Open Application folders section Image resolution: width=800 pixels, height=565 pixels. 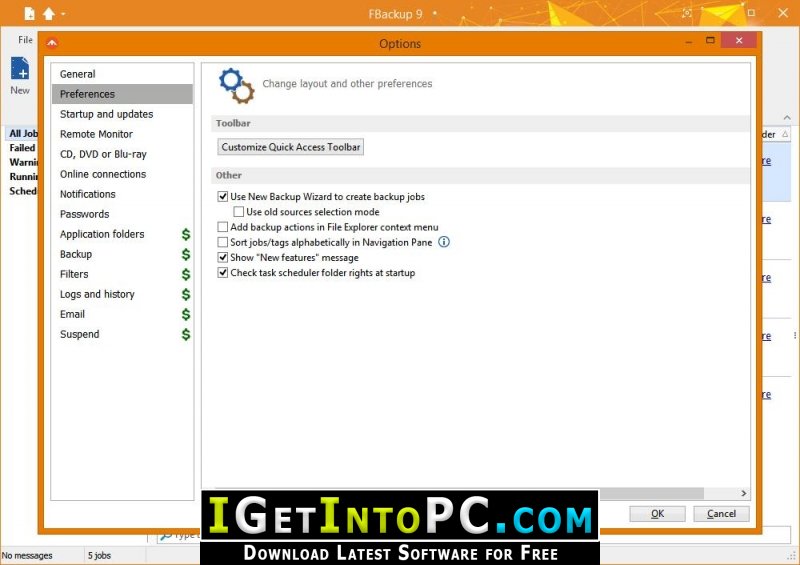(x=122, y=234)
